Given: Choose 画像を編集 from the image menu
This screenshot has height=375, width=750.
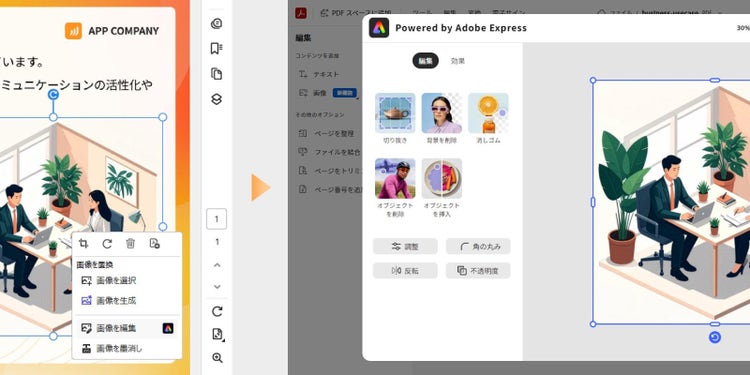Looking at the screenshot, I should click(127, 328).
